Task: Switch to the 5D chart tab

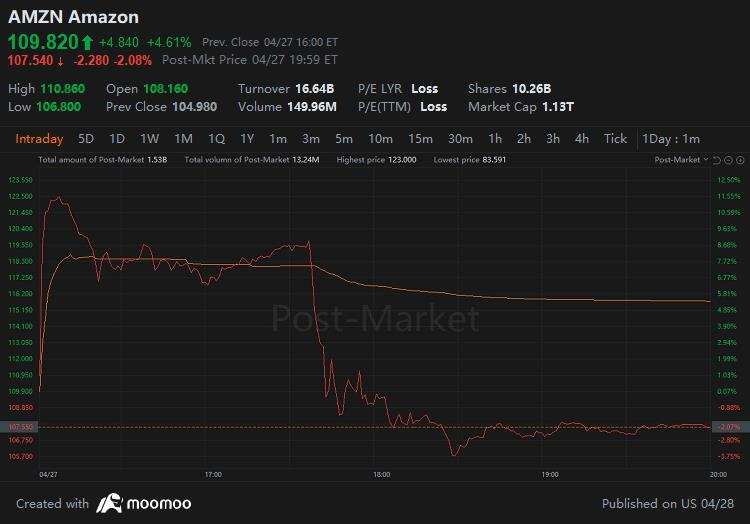Action: 86,139
